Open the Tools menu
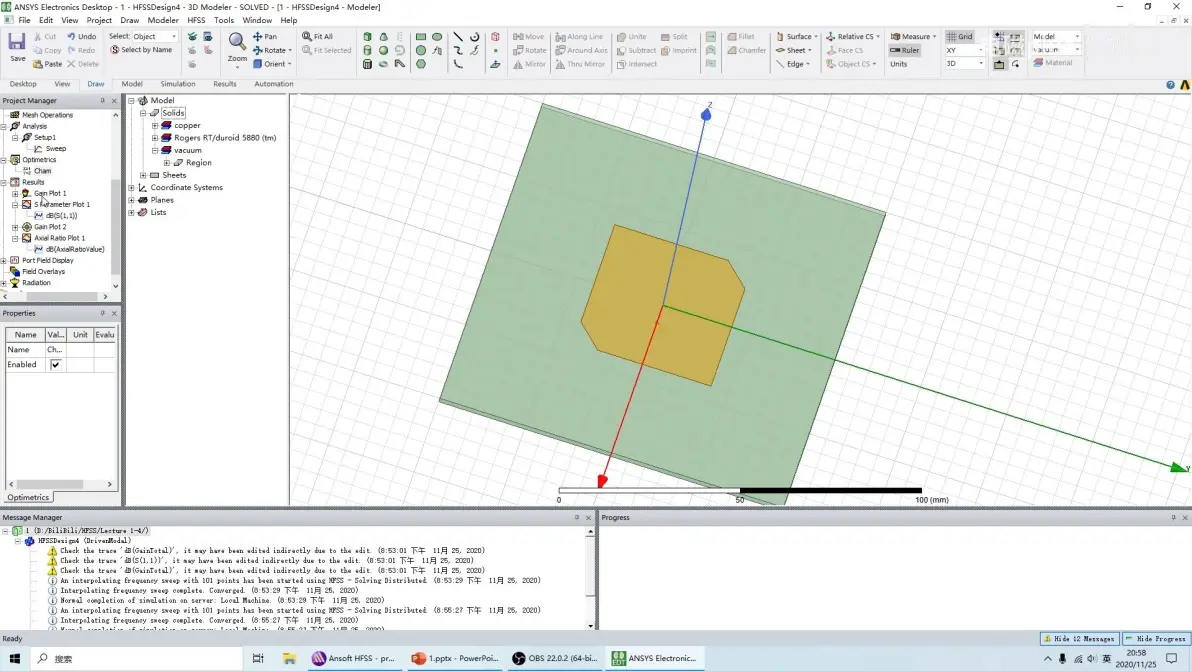1192x671 pixels. (224, 21)
